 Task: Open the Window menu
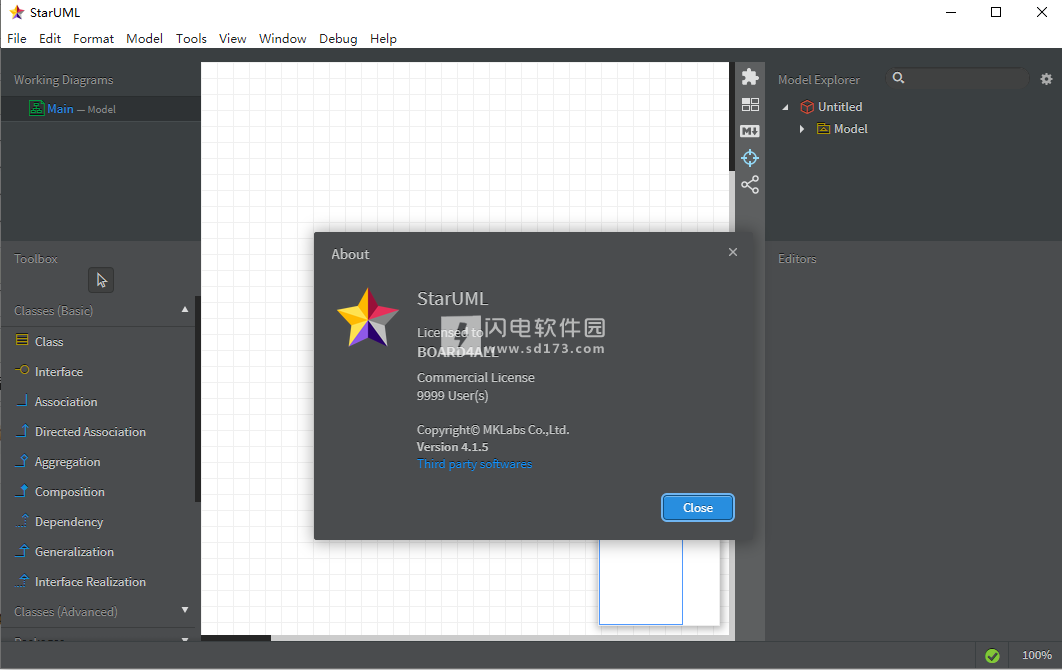coord(282,39)
